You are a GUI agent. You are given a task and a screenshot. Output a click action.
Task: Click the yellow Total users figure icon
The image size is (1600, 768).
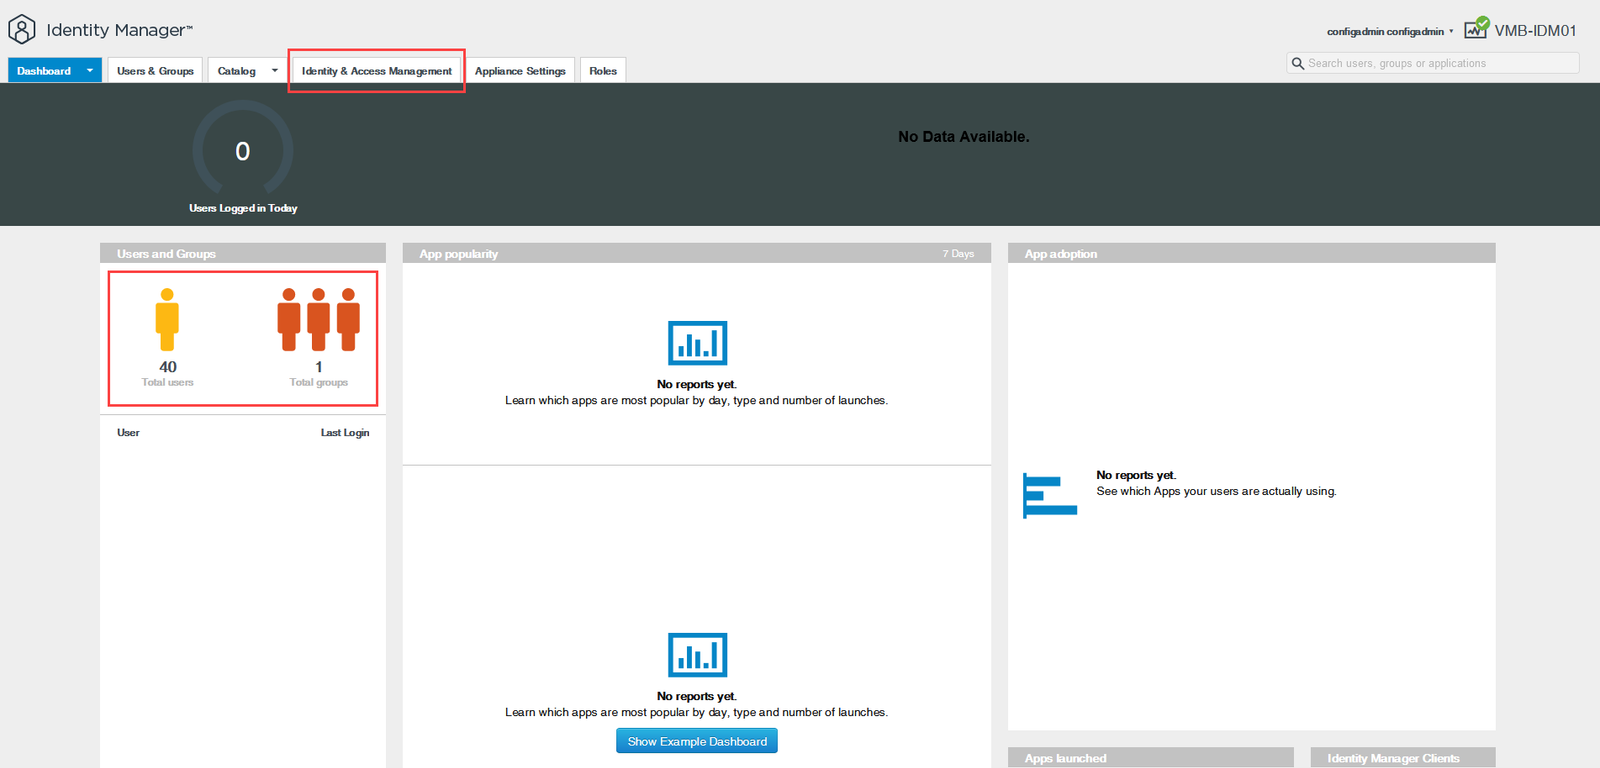pos(167,320)
